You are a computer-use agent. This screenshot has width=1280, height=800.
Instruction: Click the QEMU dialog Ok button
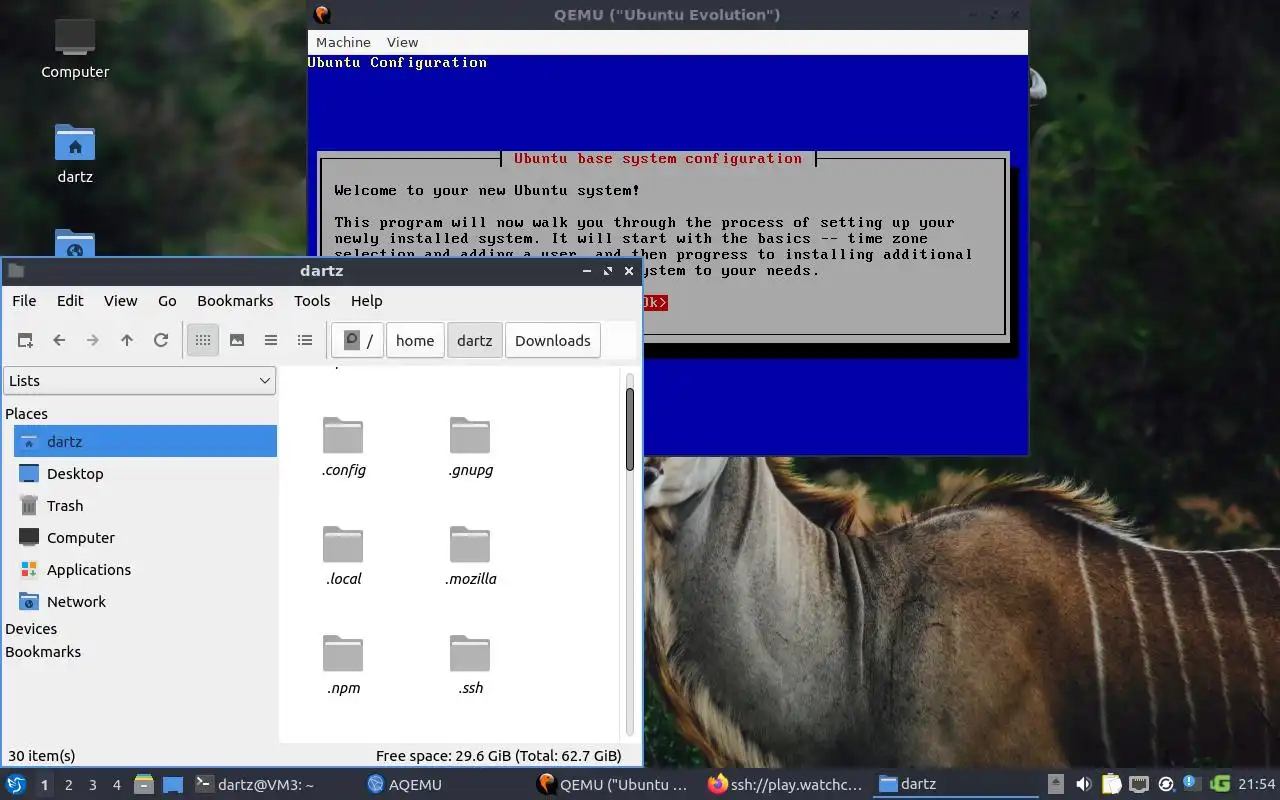click(655, 302)
